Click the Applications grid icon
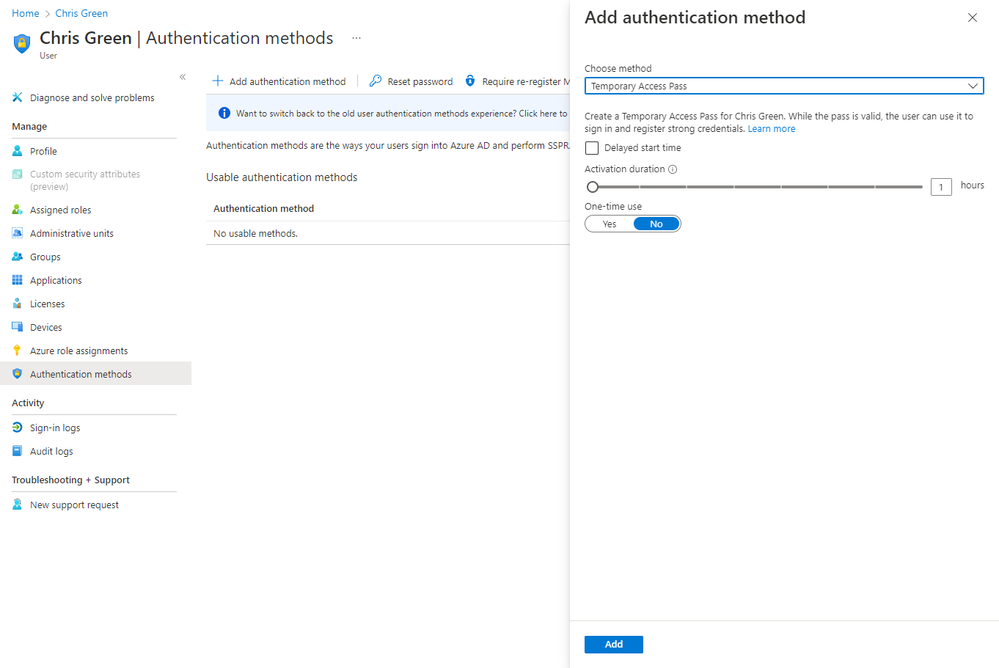Image resolution: width=999 pixels, height=668 pixels. pyautogui.click(x=17, y=280)
